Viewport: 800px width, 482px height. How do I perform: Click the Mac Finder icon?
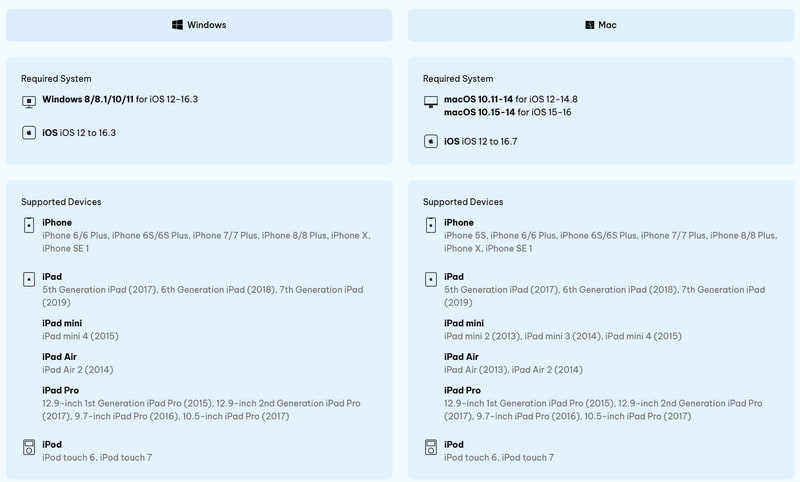tap(589, 25)
